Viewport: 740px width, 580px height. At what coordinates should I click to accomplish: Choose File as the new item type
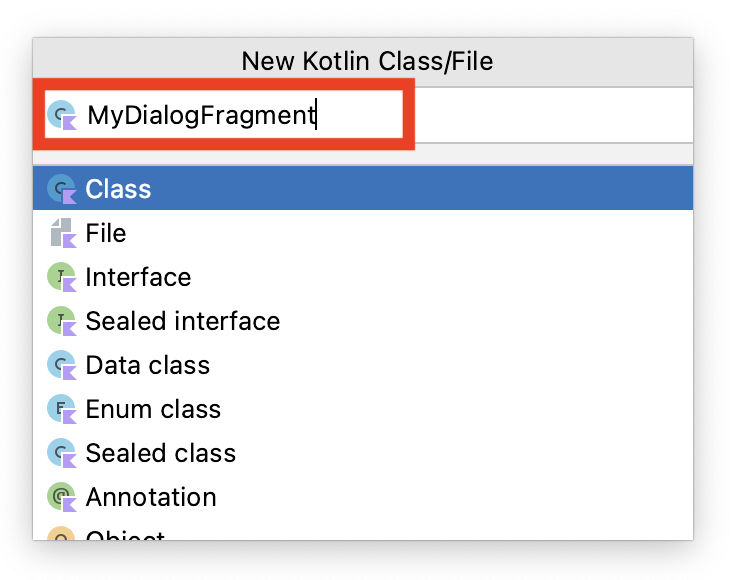[363, 233]
